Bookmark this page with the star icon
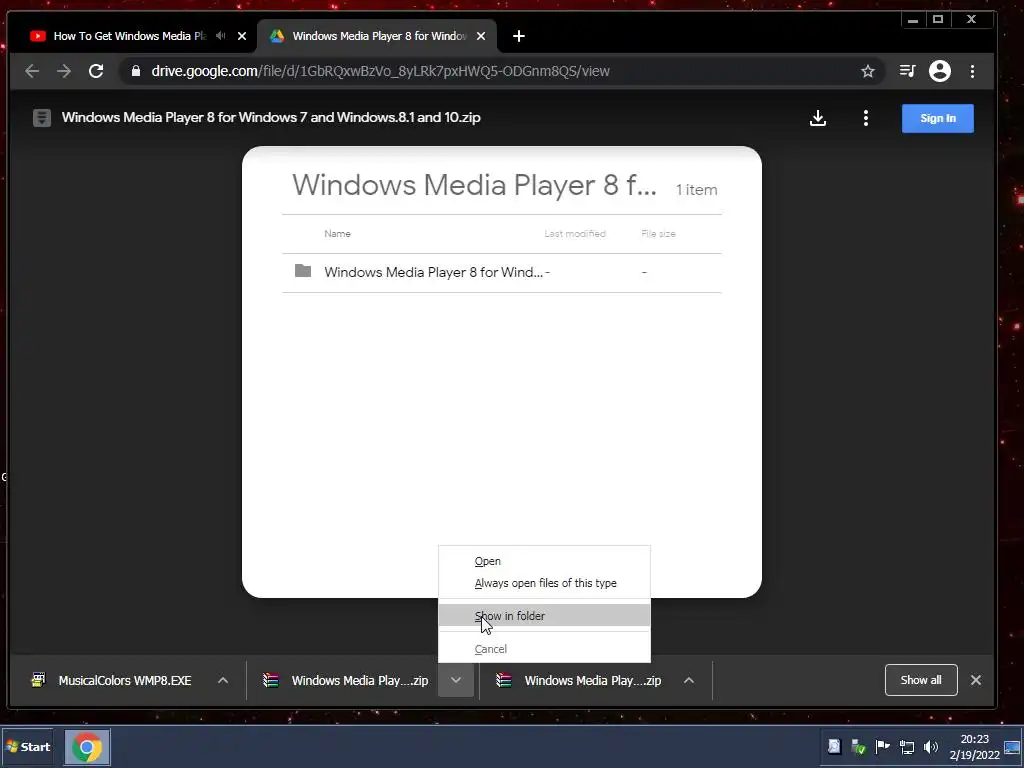Screen dimensions: 1024x768 867,71
